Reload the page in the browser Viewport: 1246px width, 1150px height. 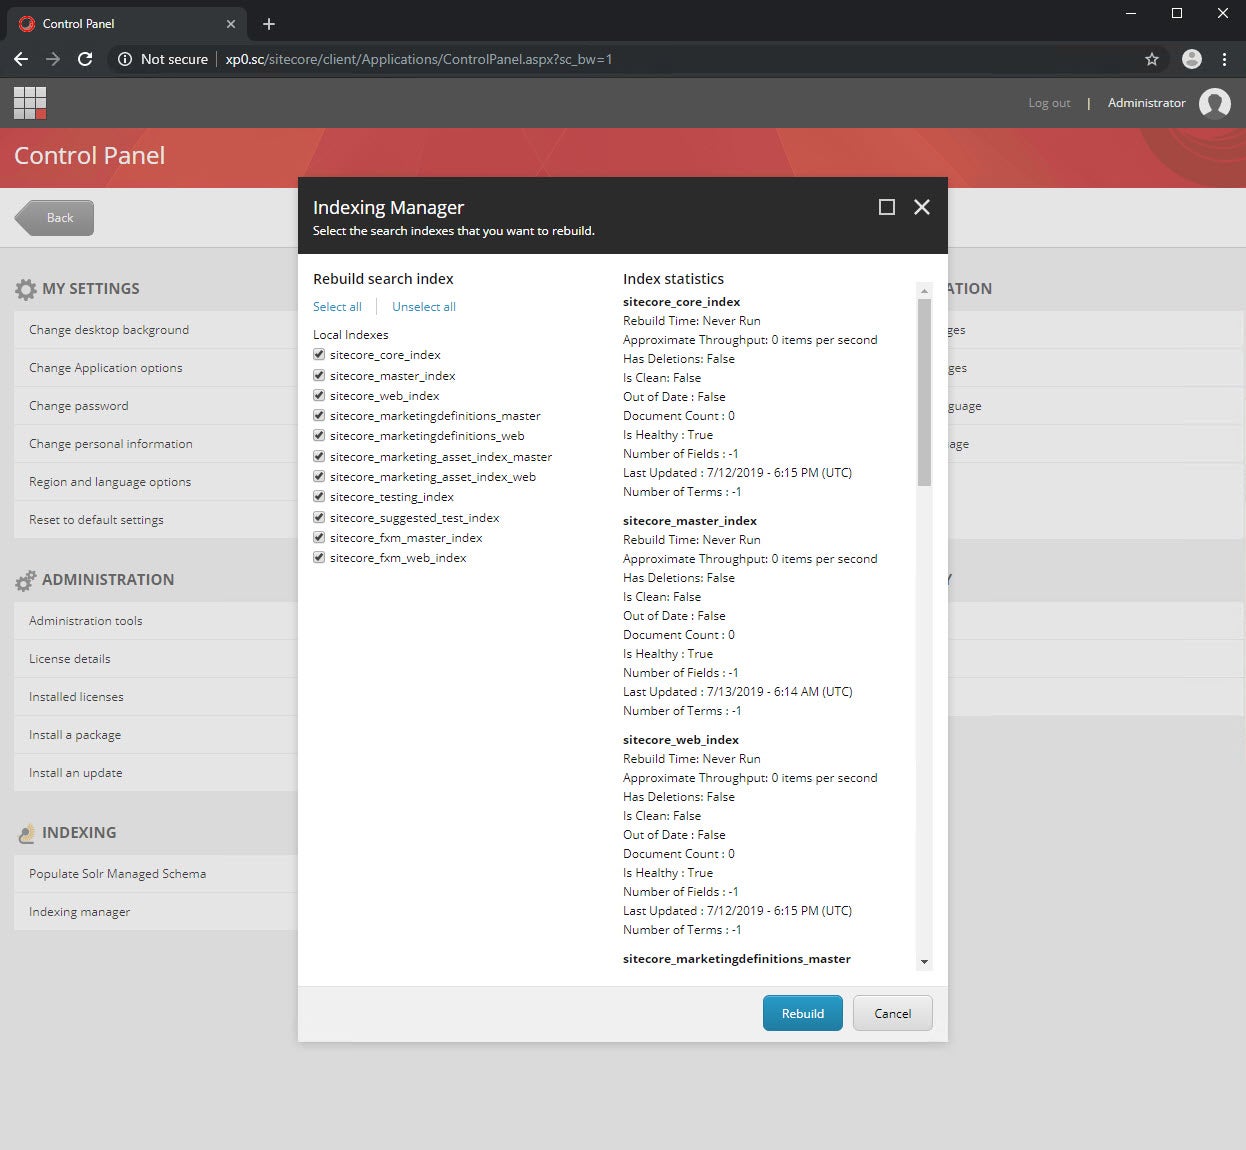pos(85,59)
